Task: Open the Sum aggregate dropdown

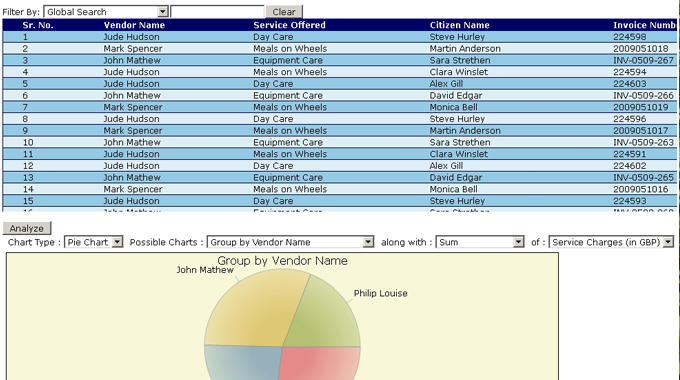Action: (480, 242)
